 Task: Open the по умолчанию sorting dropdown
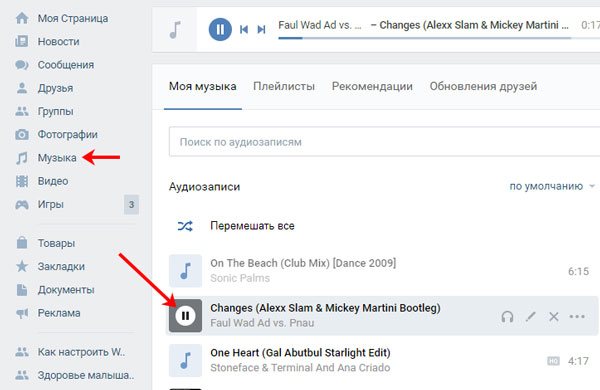(x=552, y=186)
